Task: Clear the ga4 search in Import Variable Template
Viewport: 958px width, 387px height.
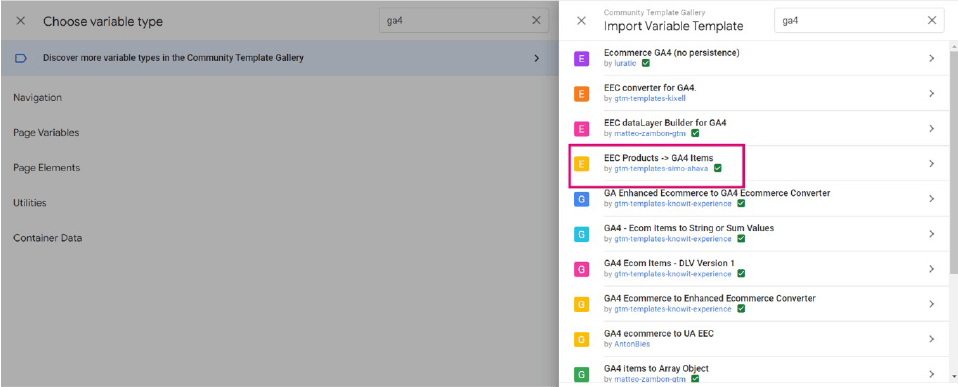Action: [x=932, y=20]
